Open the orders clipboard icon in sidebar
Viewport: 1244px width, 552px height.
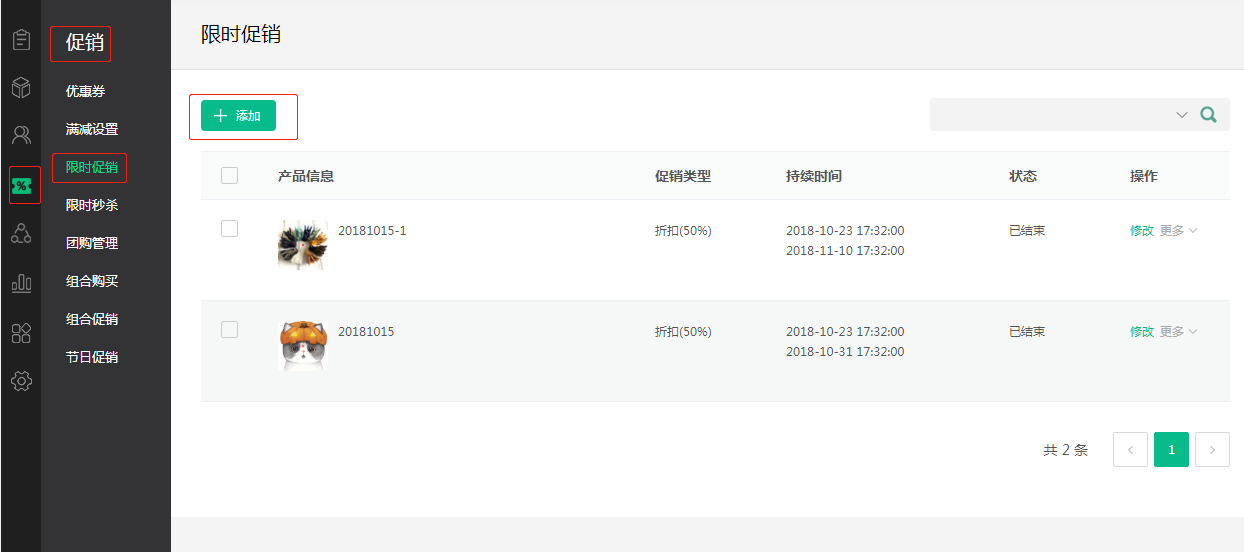21,40
